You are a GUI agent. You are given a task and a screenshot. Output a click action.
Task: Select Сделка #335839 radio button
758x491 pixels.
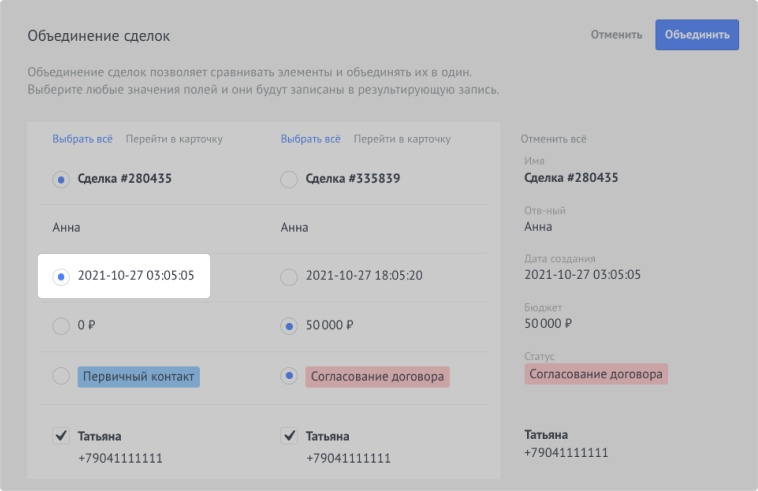coord(289,180)
